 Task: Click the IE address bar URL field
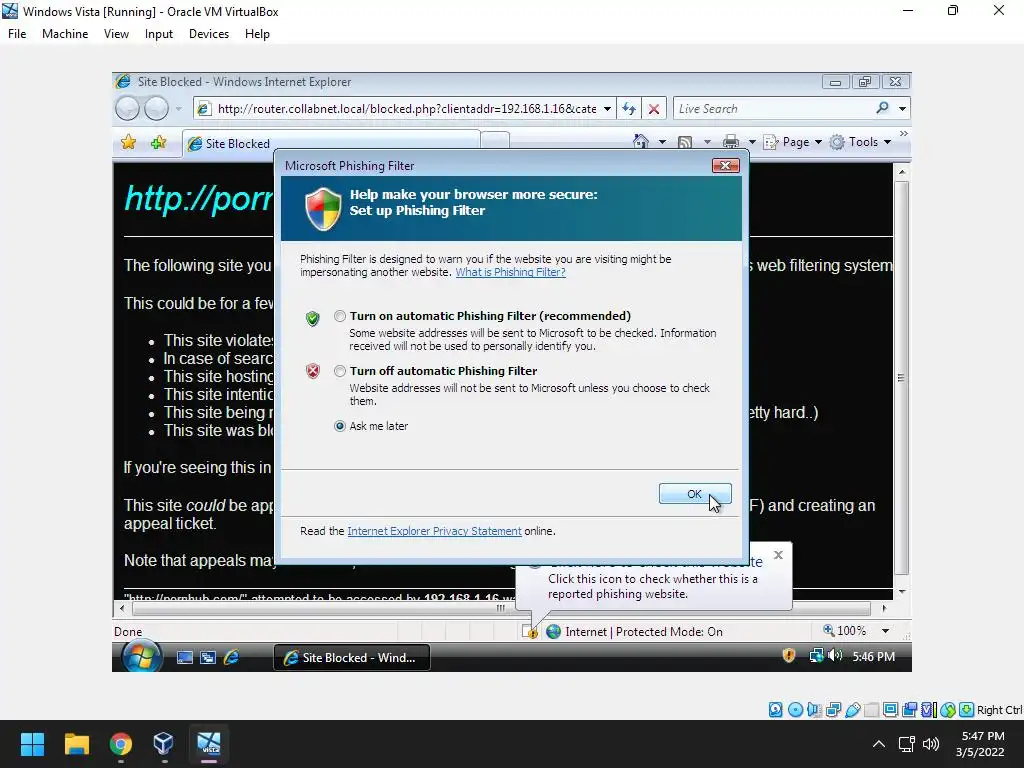coord(406,108)
